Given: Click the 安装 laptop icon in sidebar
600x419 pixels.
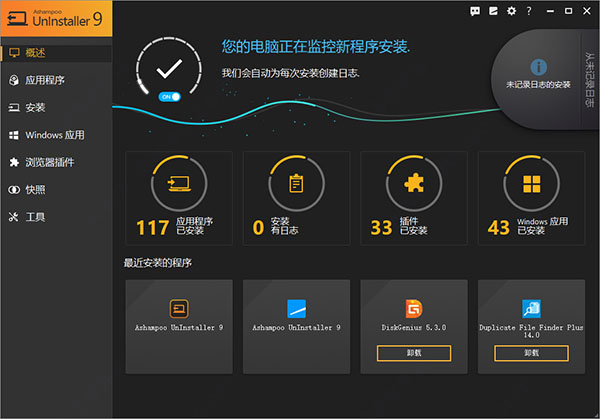Looking at the screenshot, I should pyautogui.click(x=14, y=108).
